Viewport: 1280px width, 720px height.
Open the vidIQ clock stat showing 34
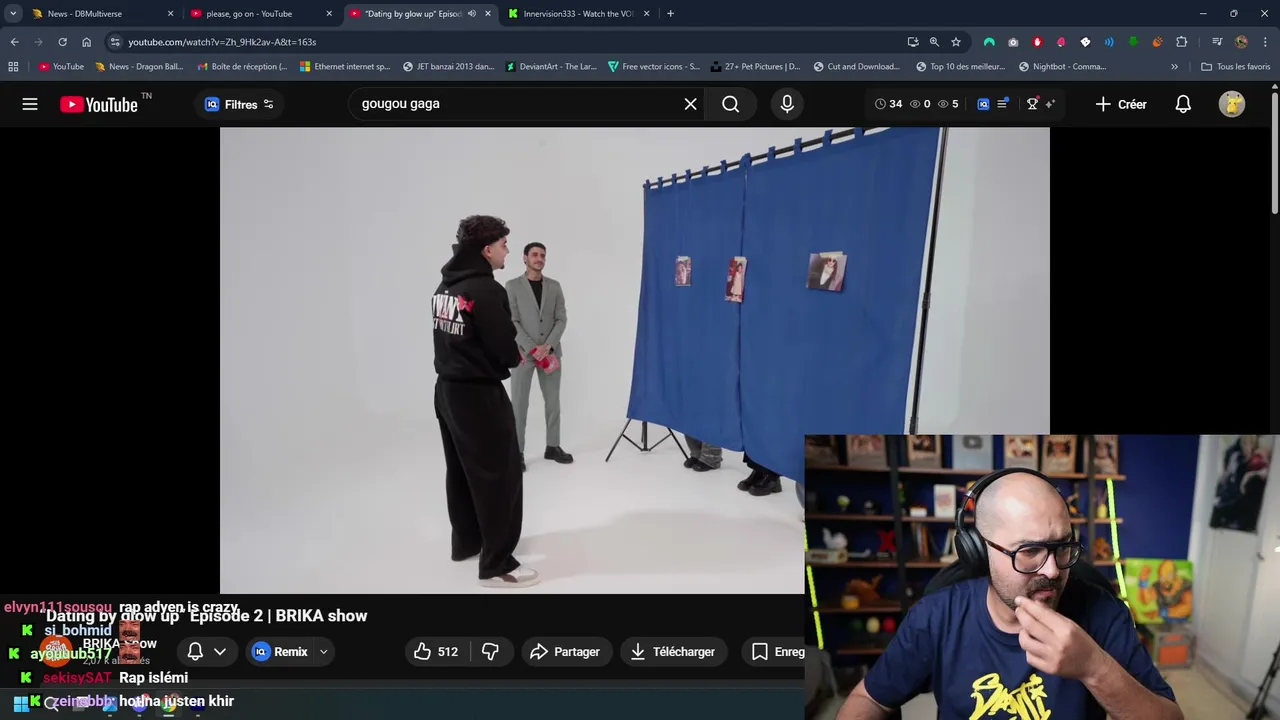click(x=888, y=104)
